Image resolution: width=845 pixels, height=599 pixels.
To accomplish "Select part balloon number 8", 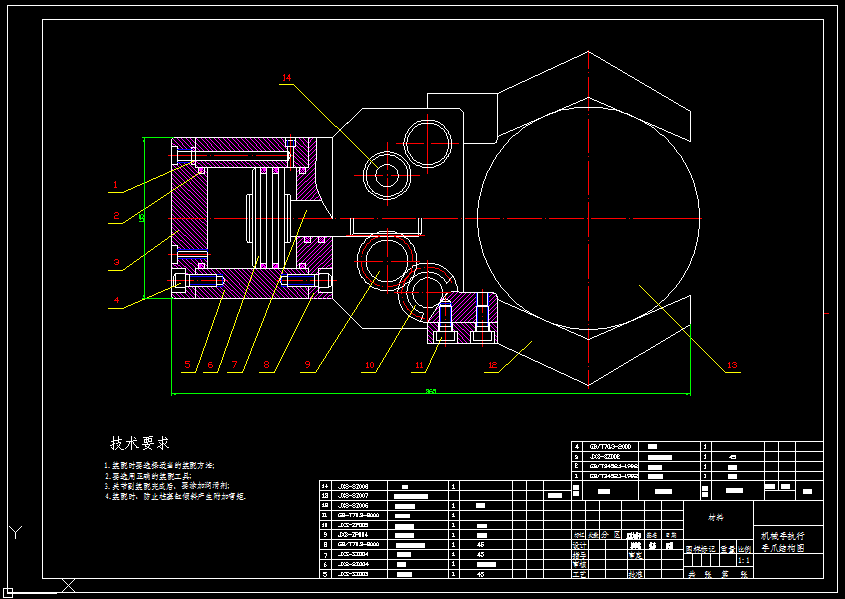I will tap(266, 365).
